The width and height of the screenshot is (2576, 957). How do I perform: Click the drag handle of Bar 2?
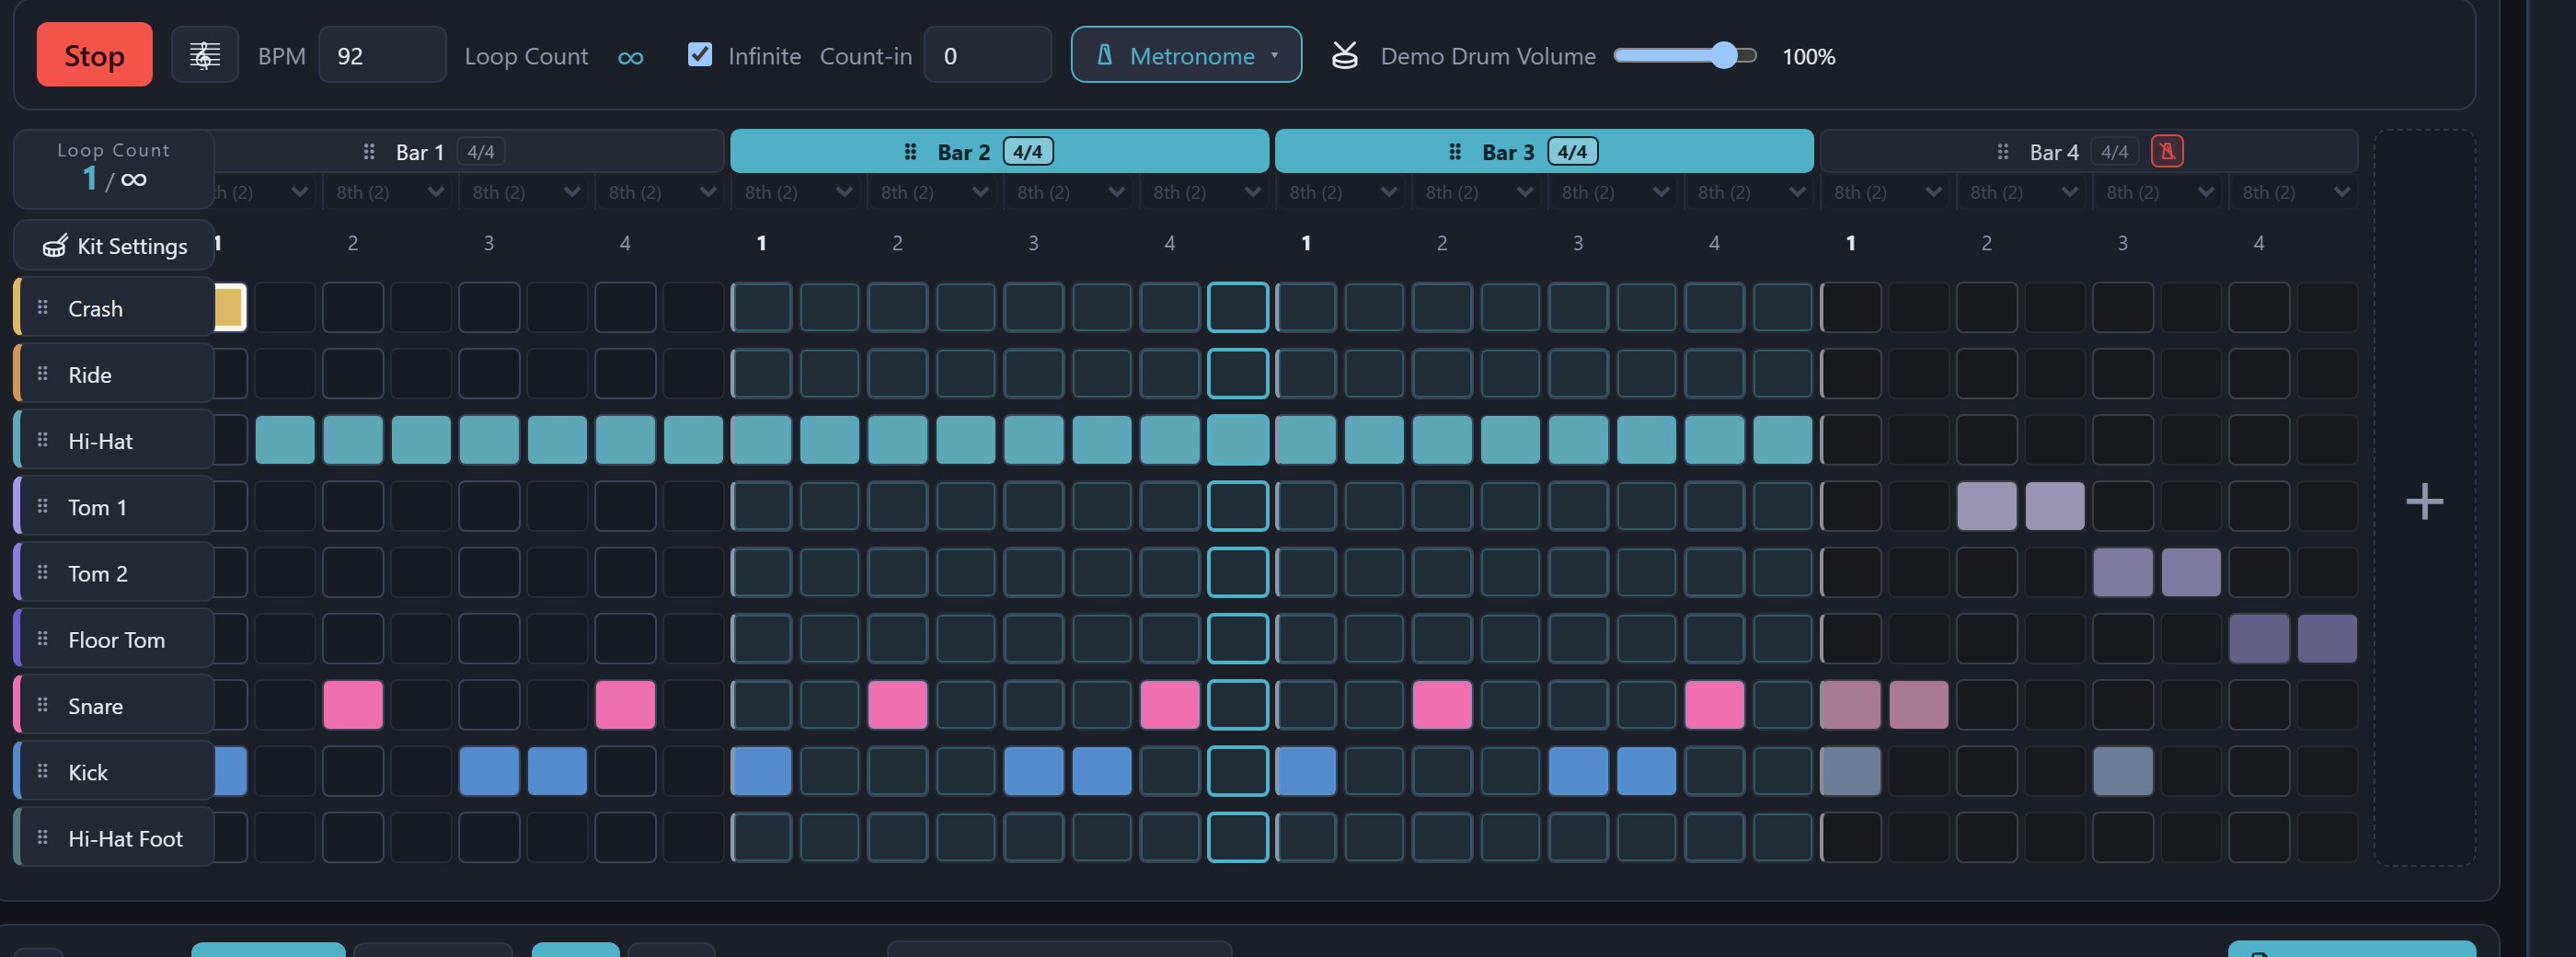(910, 151)
